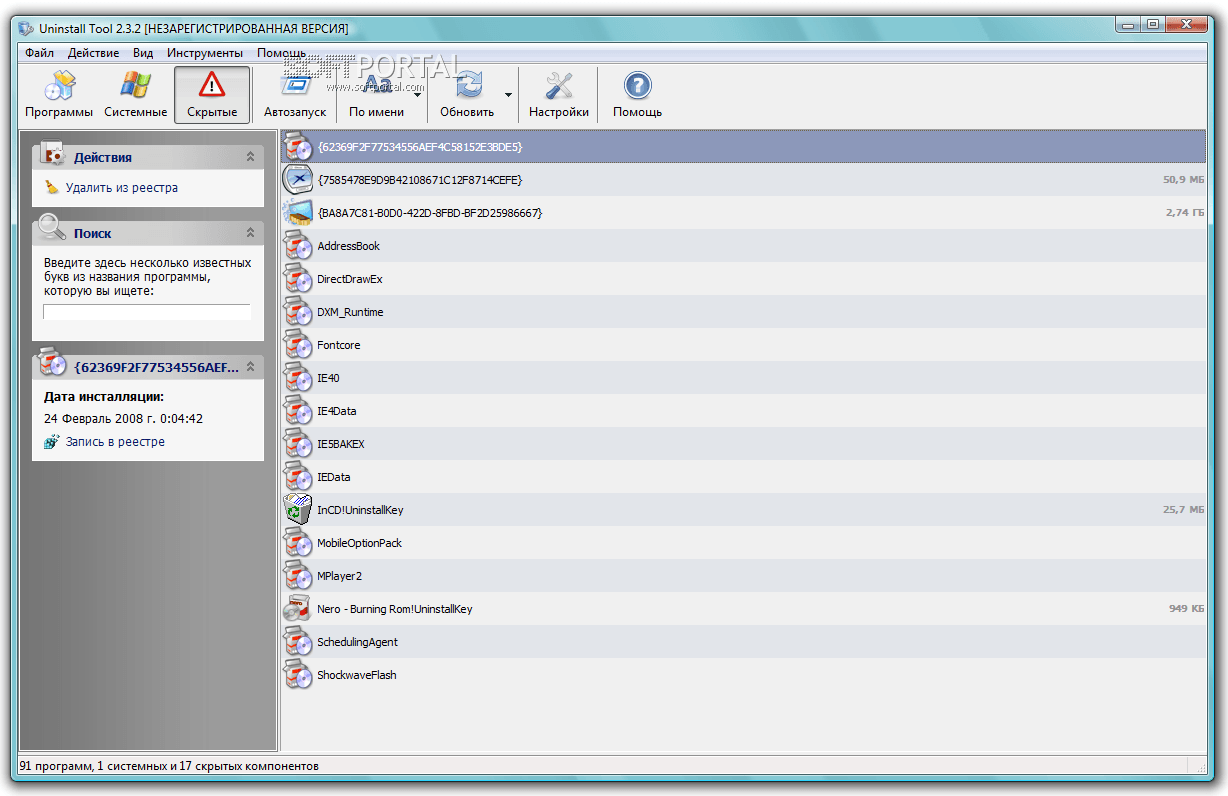1228x796 pixels.
Task: Select the DXM_Runtime entry
Action: [x=743, y=312]
